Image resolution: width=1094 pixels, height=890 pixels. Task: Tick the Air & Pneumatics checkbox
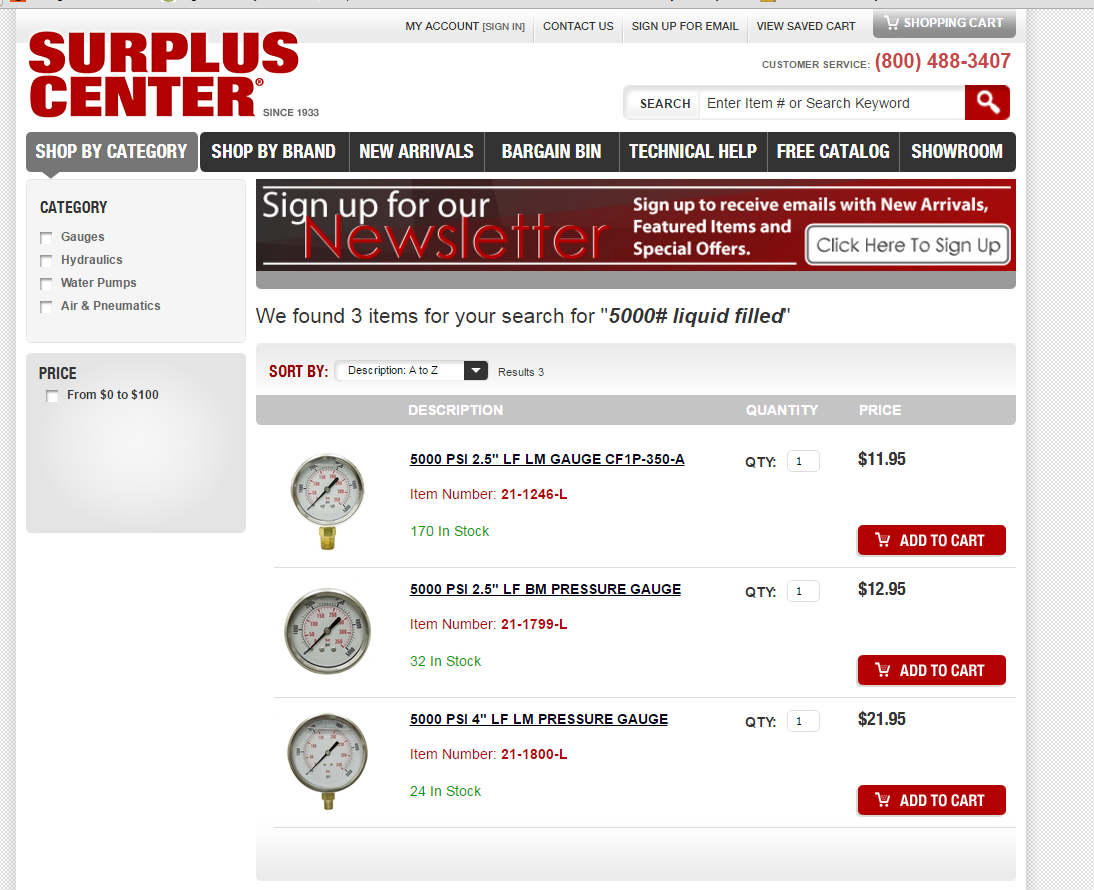(46, 307)
